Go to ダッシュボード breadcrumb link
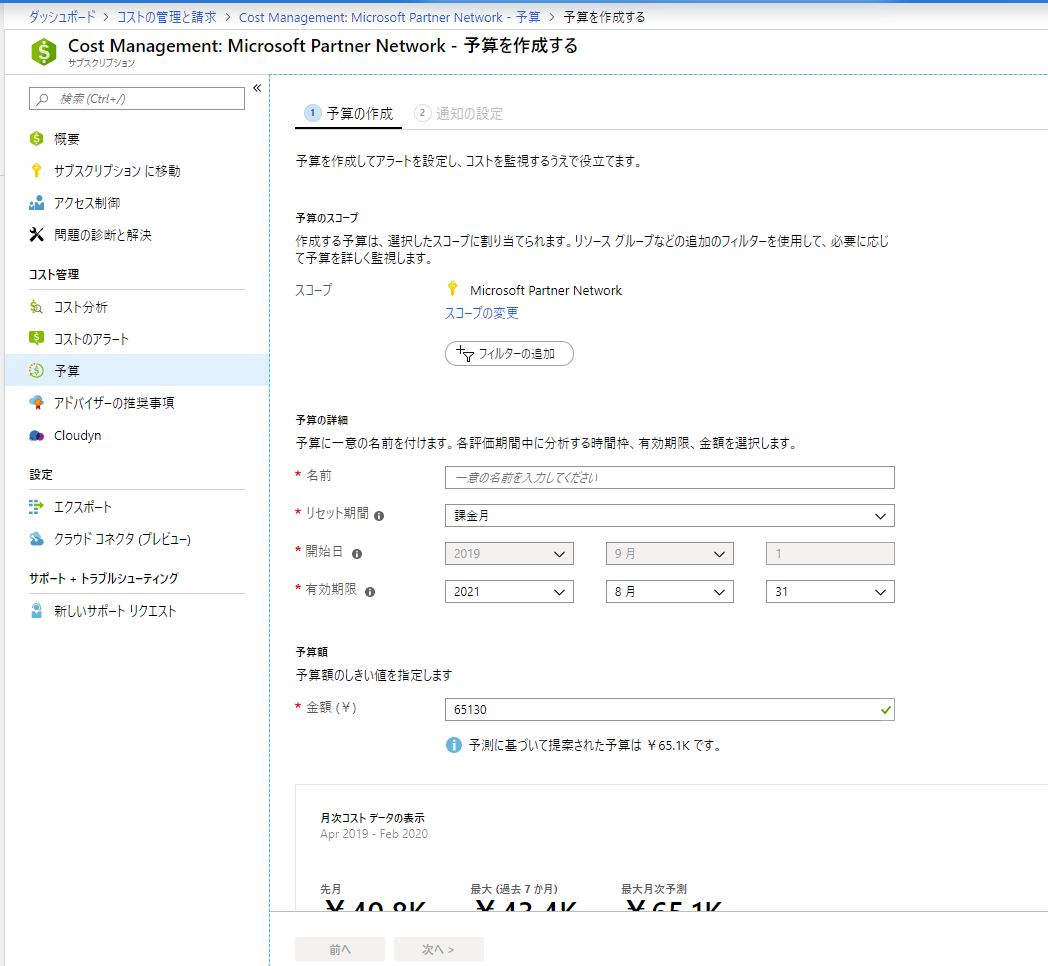Screen dimensions: 1048x966 (62, 17)
